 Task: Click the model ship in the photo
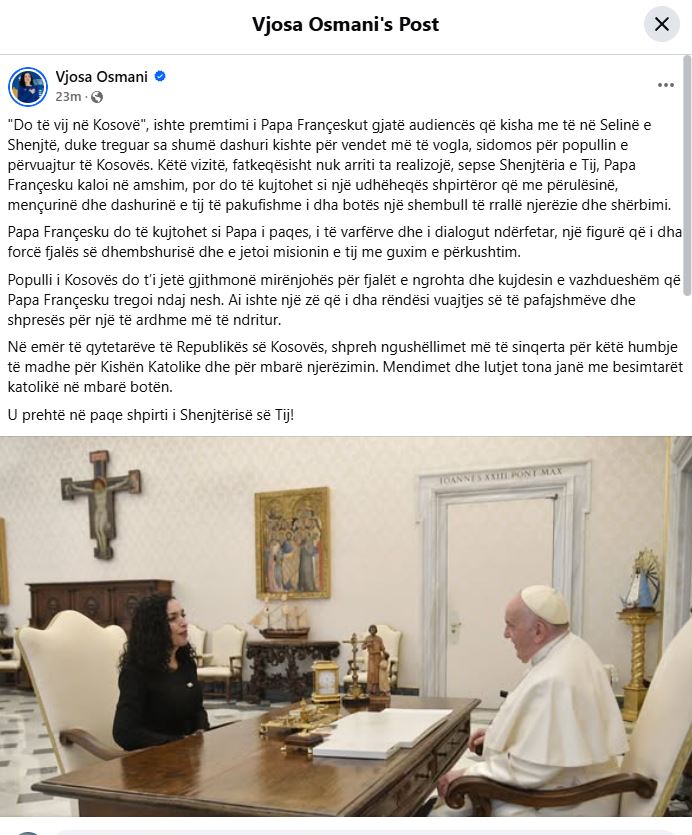tap(280, 620)
